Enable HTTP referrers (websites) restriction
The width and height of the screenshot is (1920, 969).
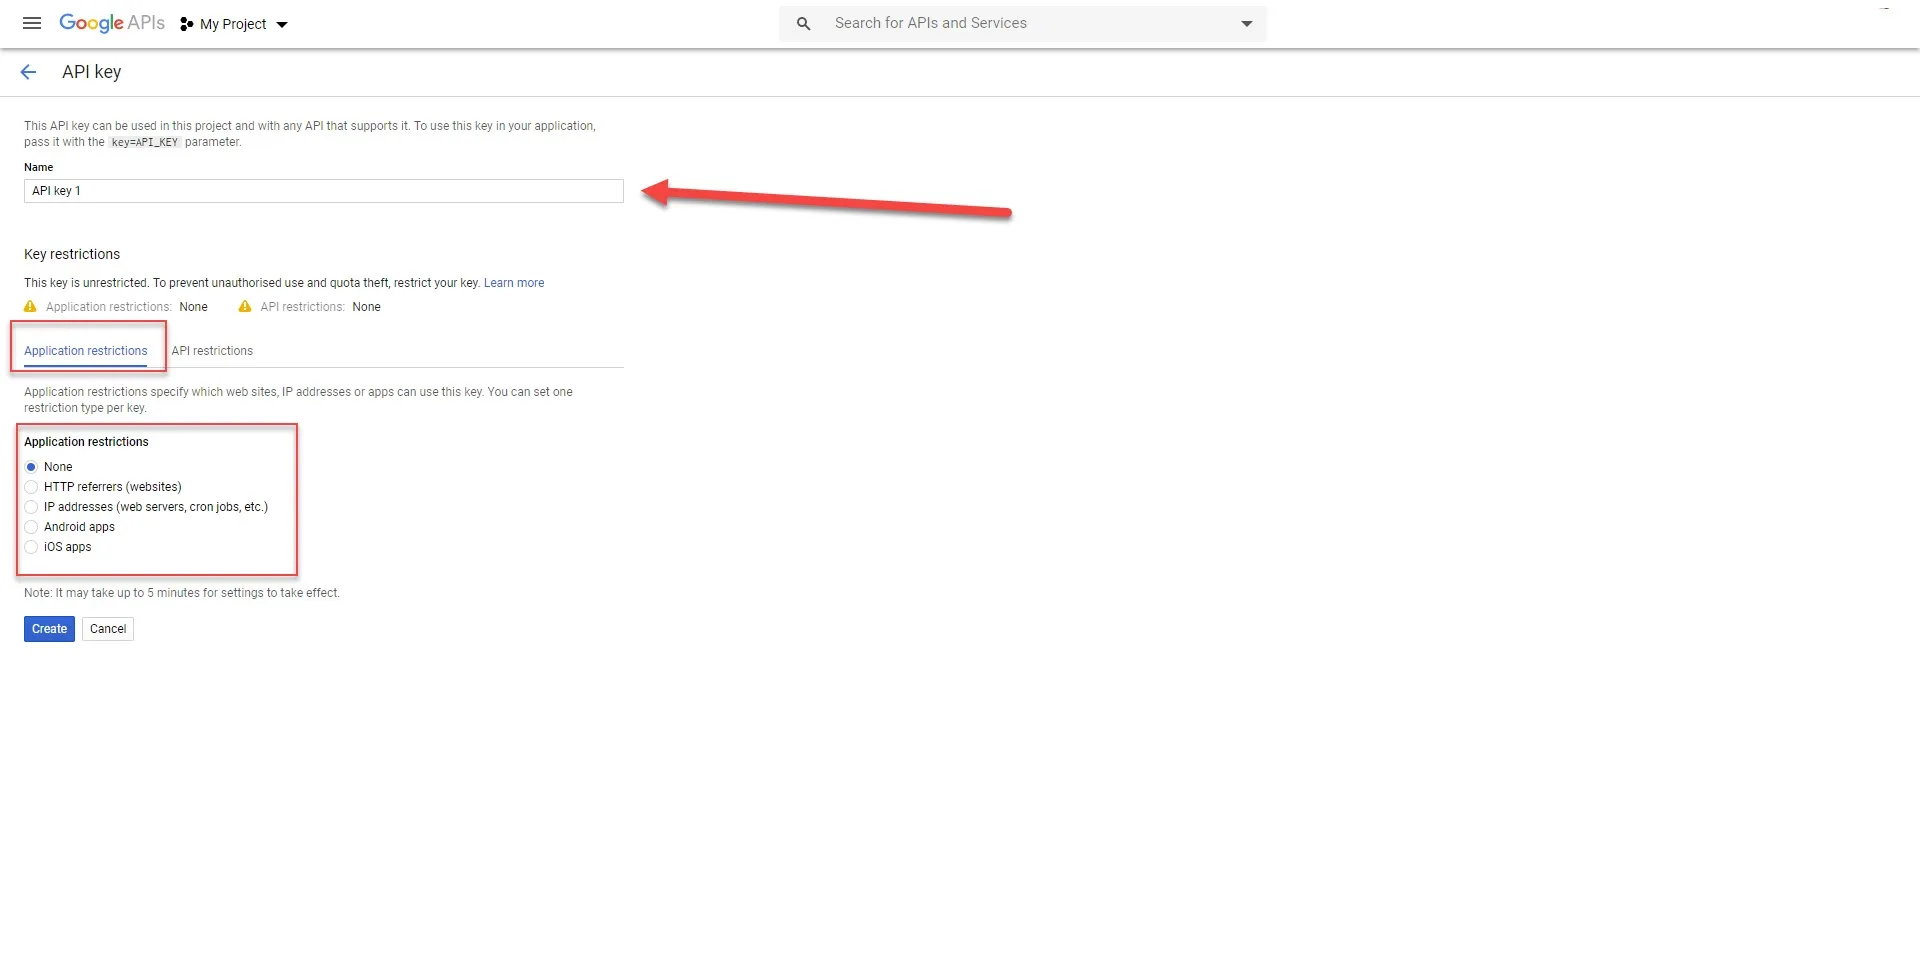click(31, 487)
